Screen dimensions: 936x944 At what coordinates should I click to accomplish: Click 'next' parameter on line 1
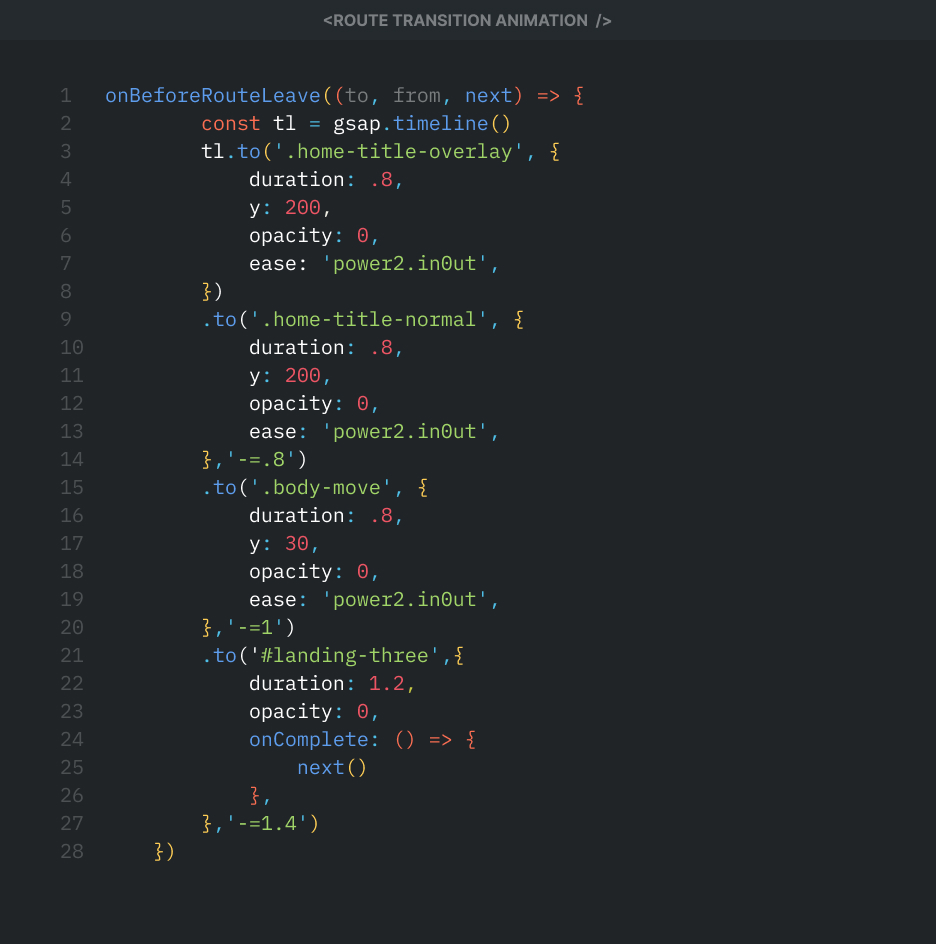click(x=488, y=96)
